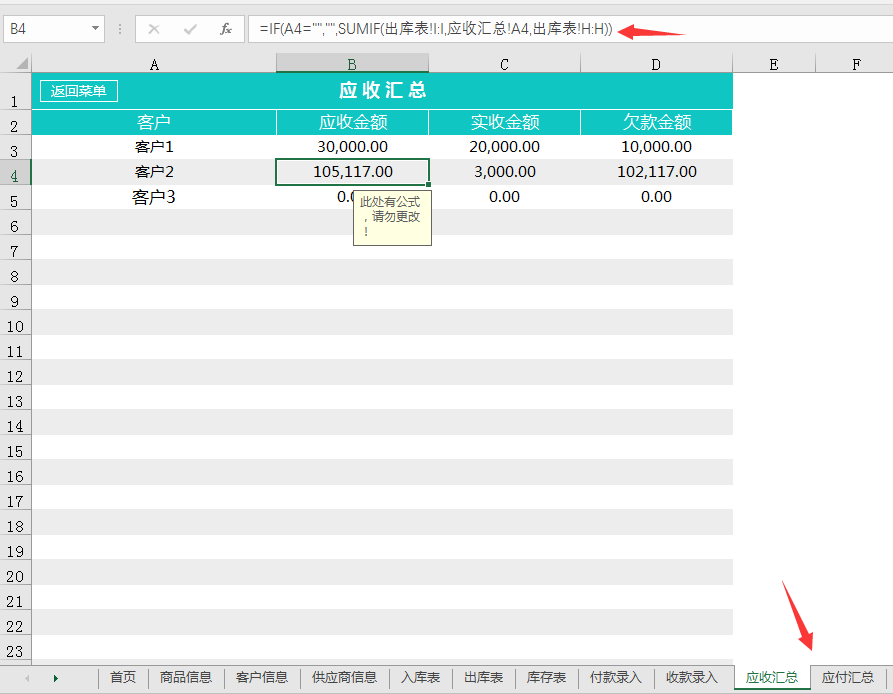The height and width of the screenshot is (694, 893).
Task: Select column A header
Action: point(154,64)
